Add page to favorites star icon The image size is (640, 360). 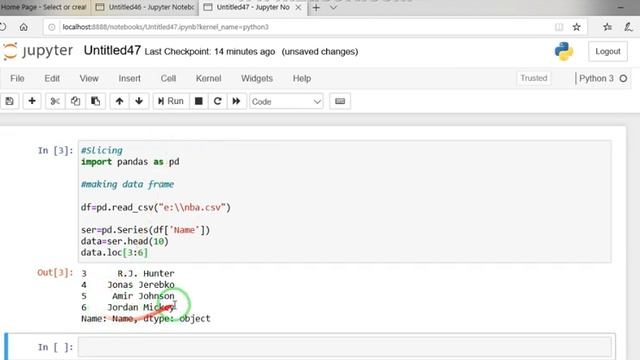(576, 27)
